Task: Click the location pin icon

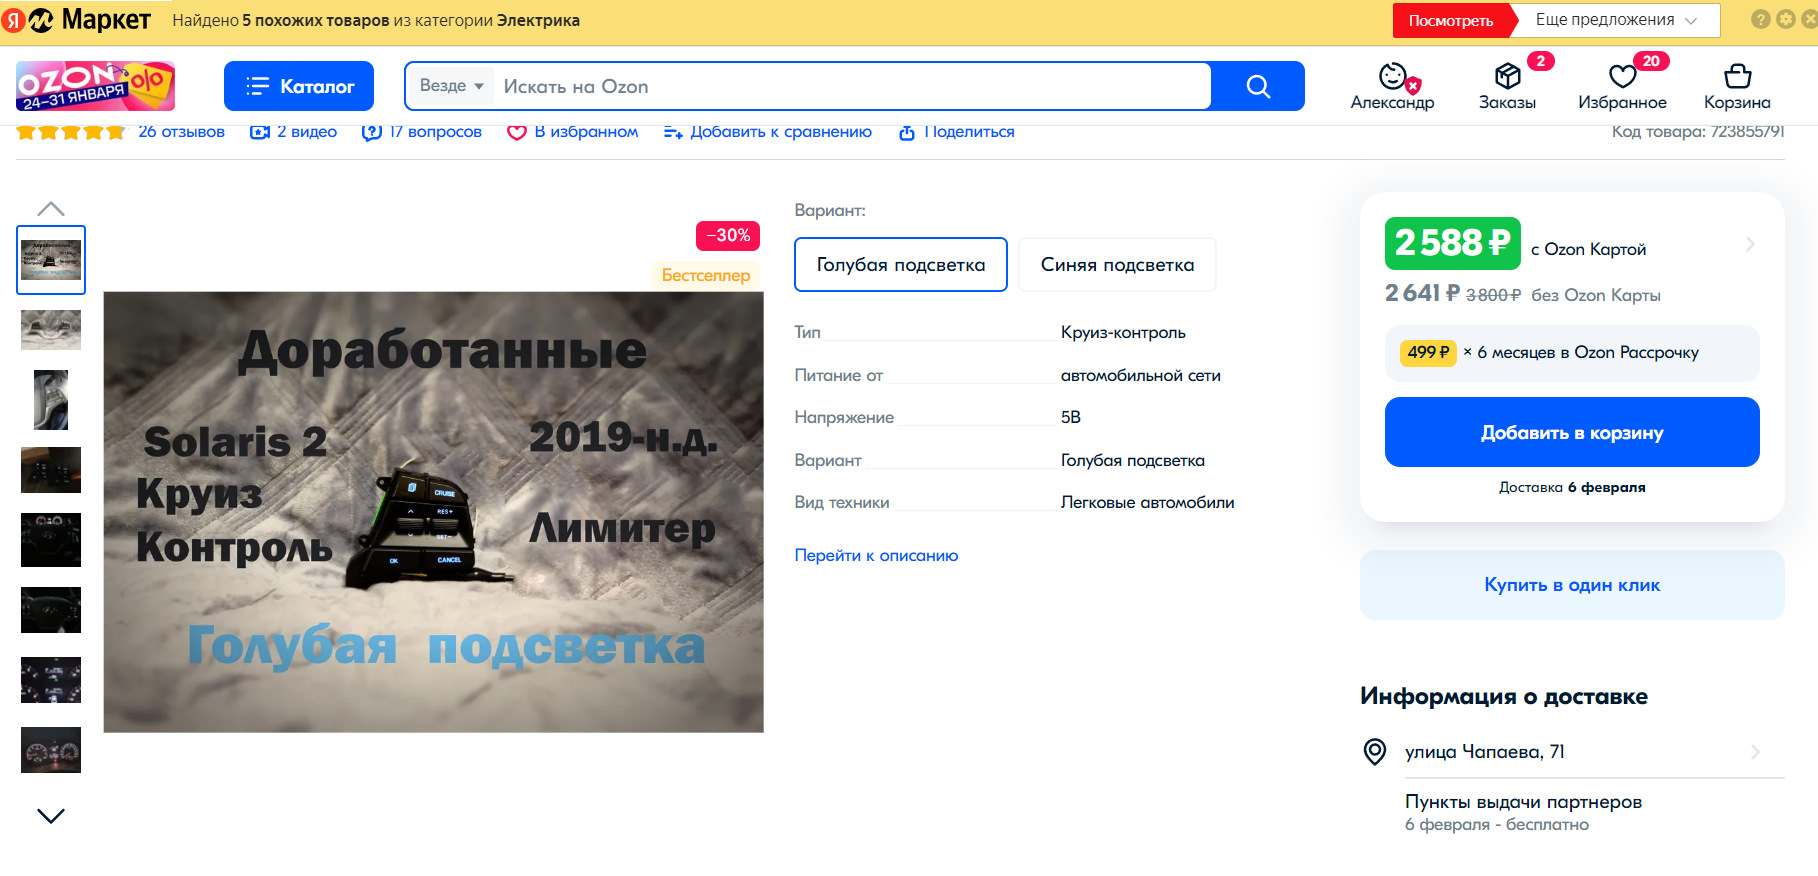Action: [x=1375, y=752]
